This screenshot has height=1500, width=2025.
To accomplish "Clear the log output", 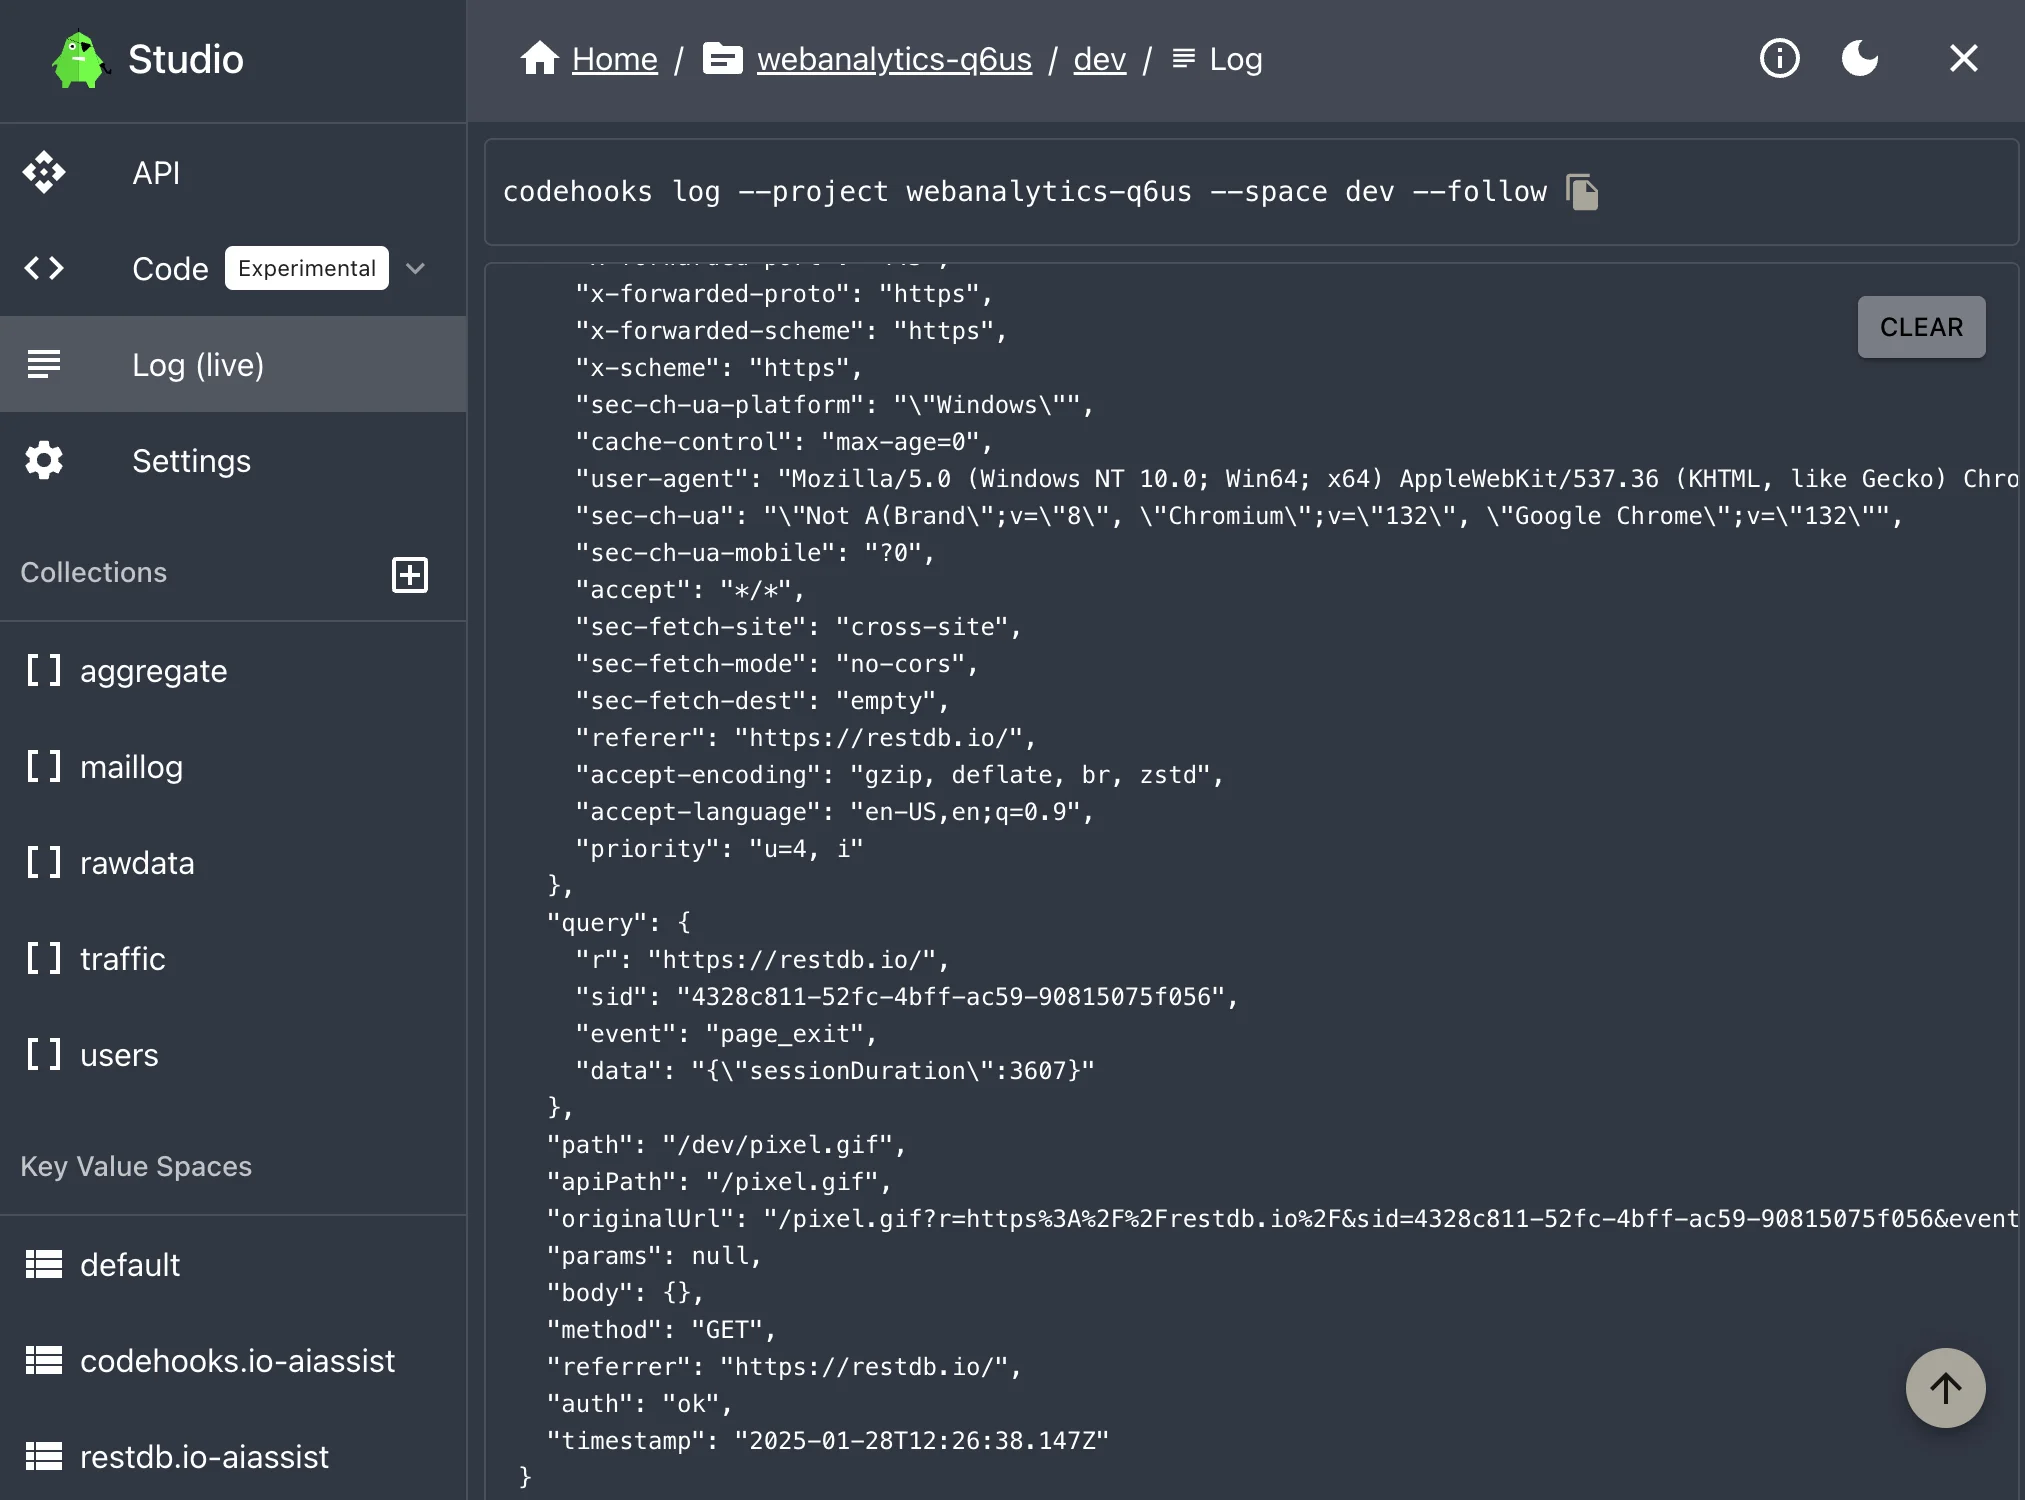I will coord(1921,327).
